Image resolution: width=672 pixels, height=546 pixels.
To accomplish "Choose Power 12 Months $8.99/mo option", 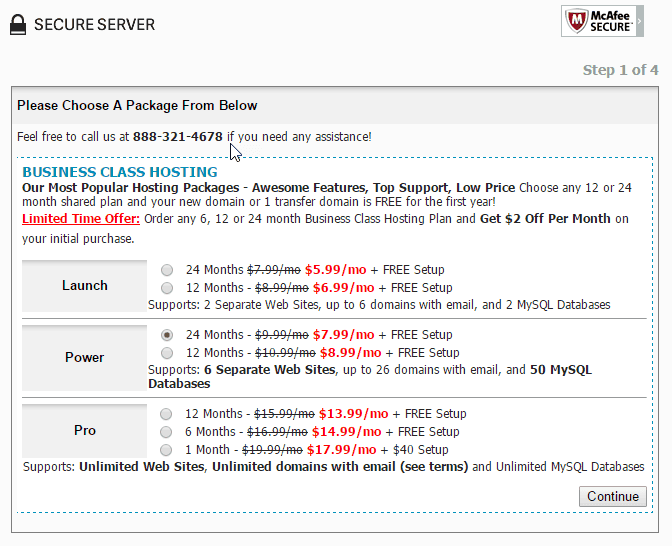I will [x=167, y=353].
